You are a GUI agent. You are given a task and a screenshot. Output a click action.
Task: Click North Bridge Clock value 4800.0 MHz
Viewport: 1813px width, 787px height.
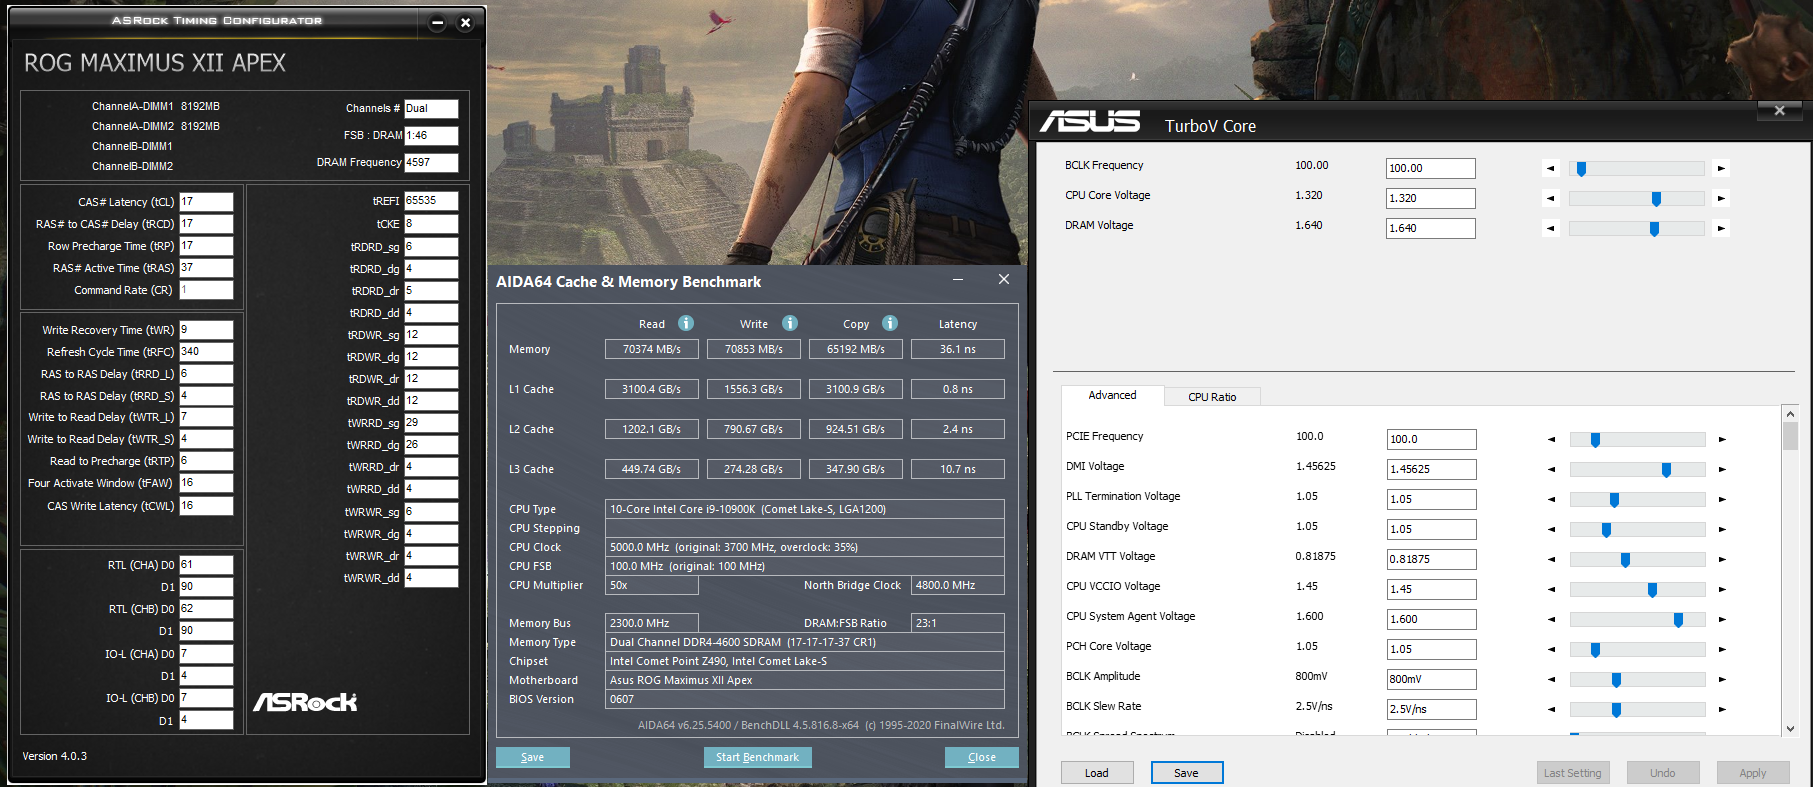pos(958,585)
